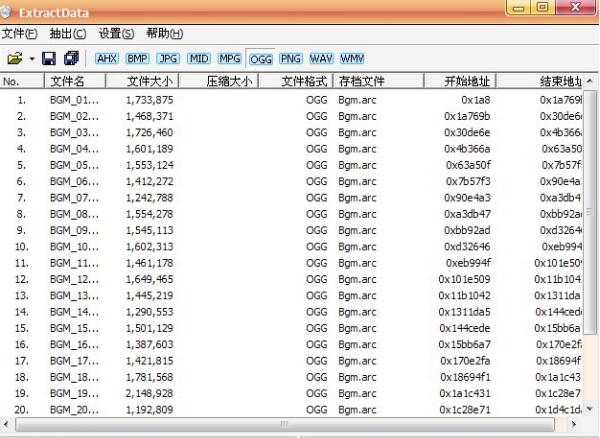
Task: Click file size value 1,733,875
Action: pos(150,100)
